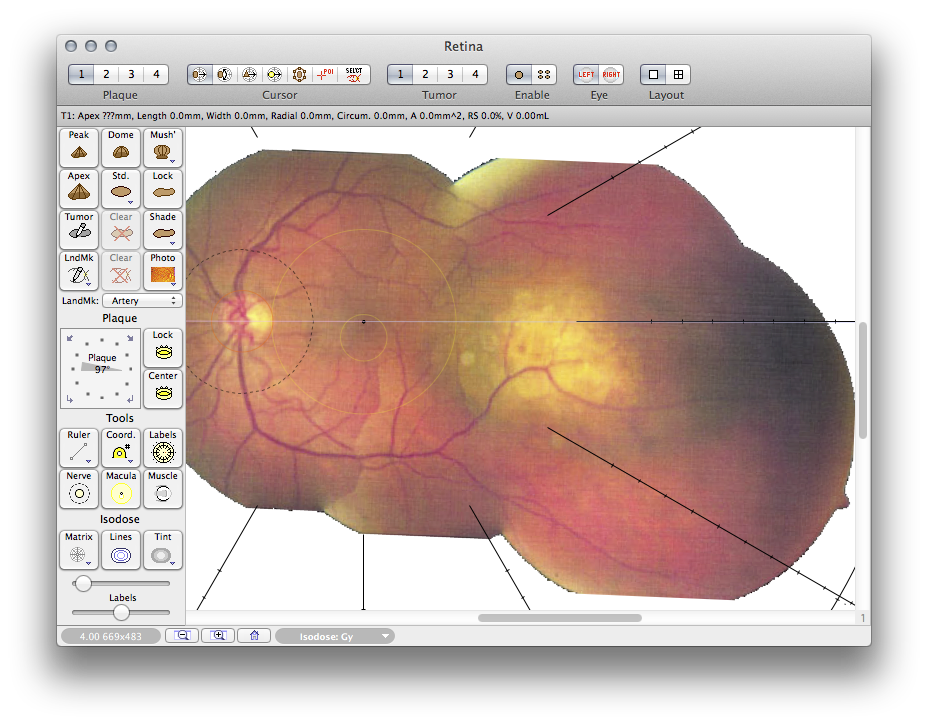Select the Peak tumor shape tool
928x725 pixels.
pyautogui.click(x=79, y=147)
